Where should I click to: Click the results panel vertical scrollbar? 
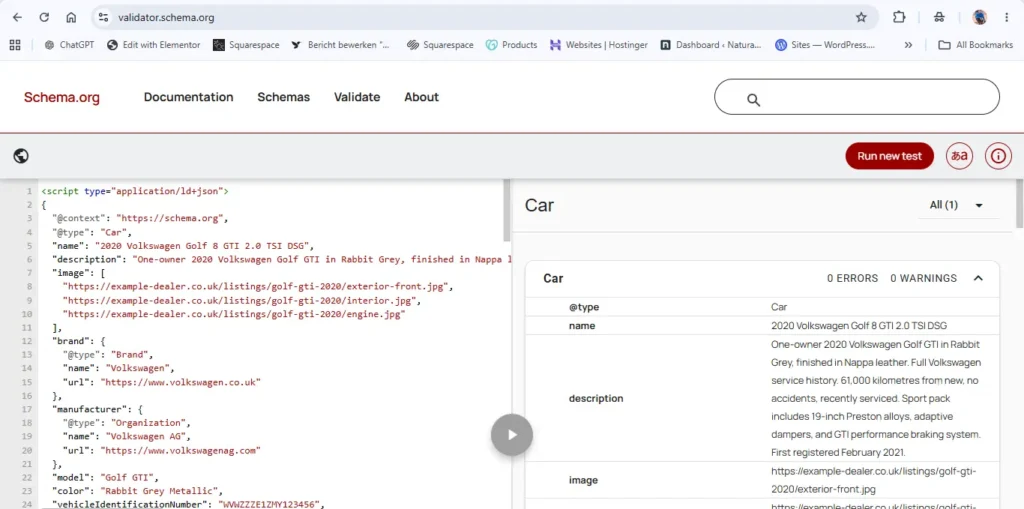pyautogui.click(x=1019, y=204)
